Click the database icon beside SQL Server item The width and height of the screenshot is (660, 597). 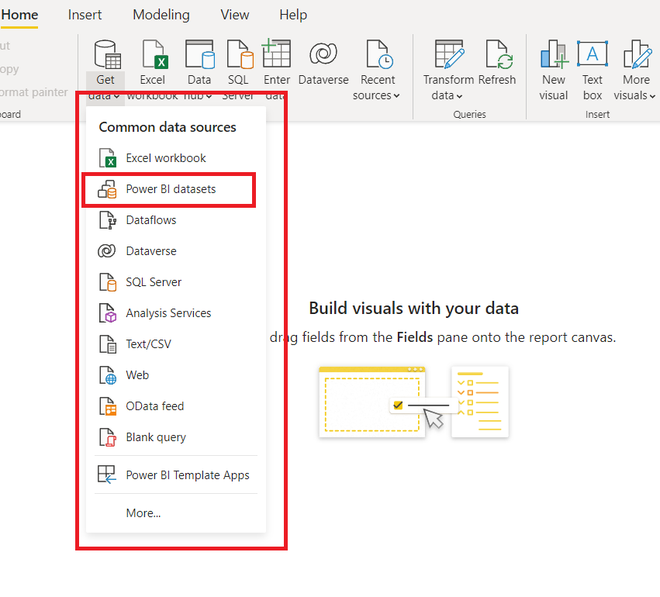(x=107, y=282)
